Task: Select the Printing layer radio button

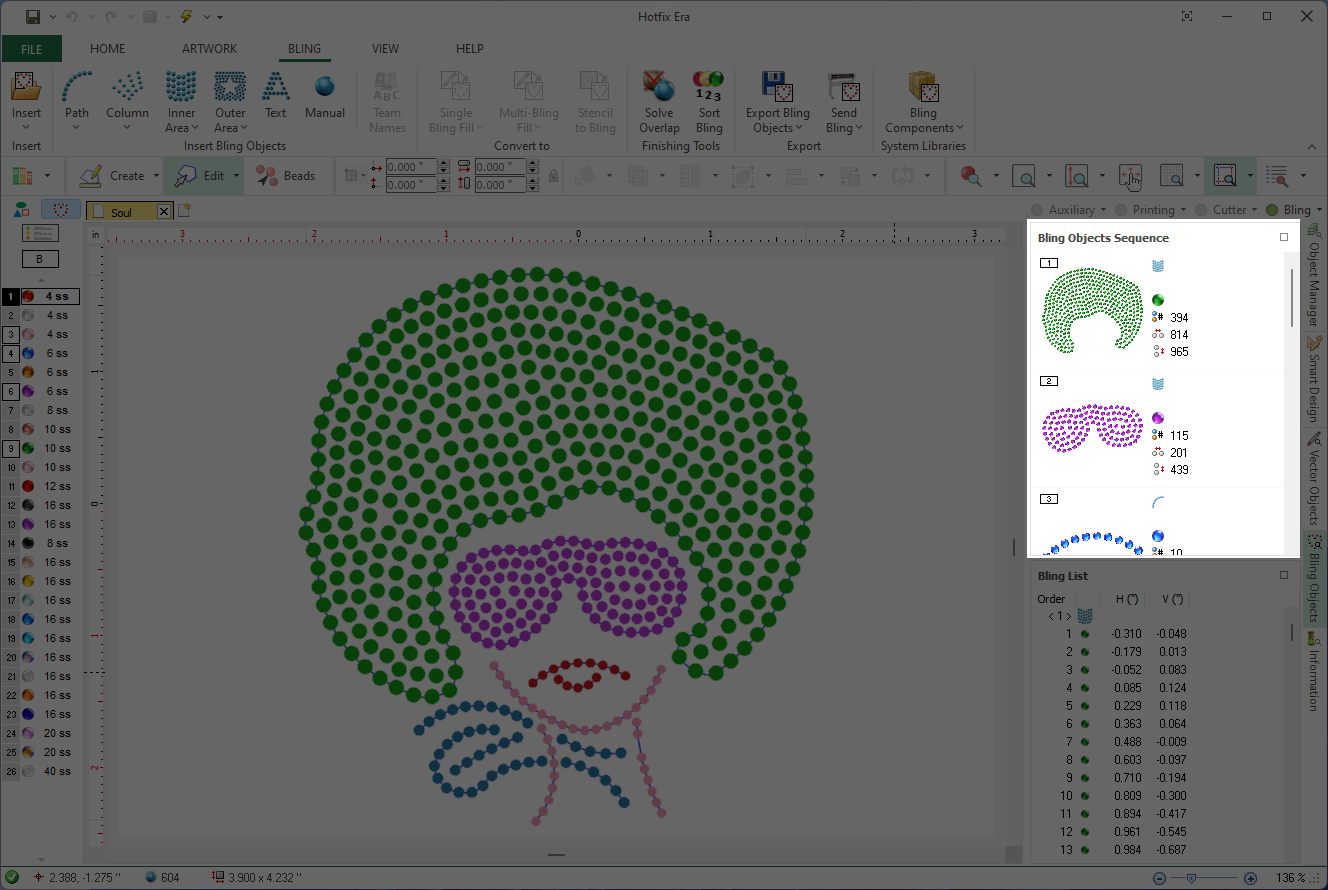Action: pyautogui.click(x=1122, y=210)
